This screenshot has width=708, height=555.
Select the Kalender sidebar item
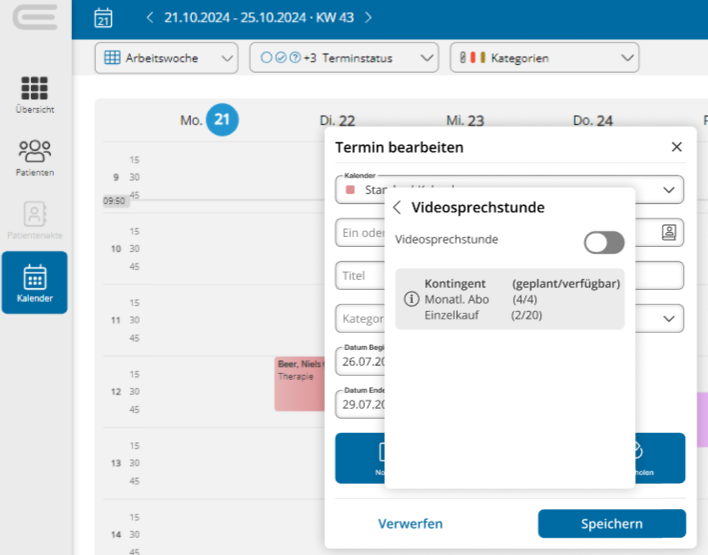pos(35,283)
